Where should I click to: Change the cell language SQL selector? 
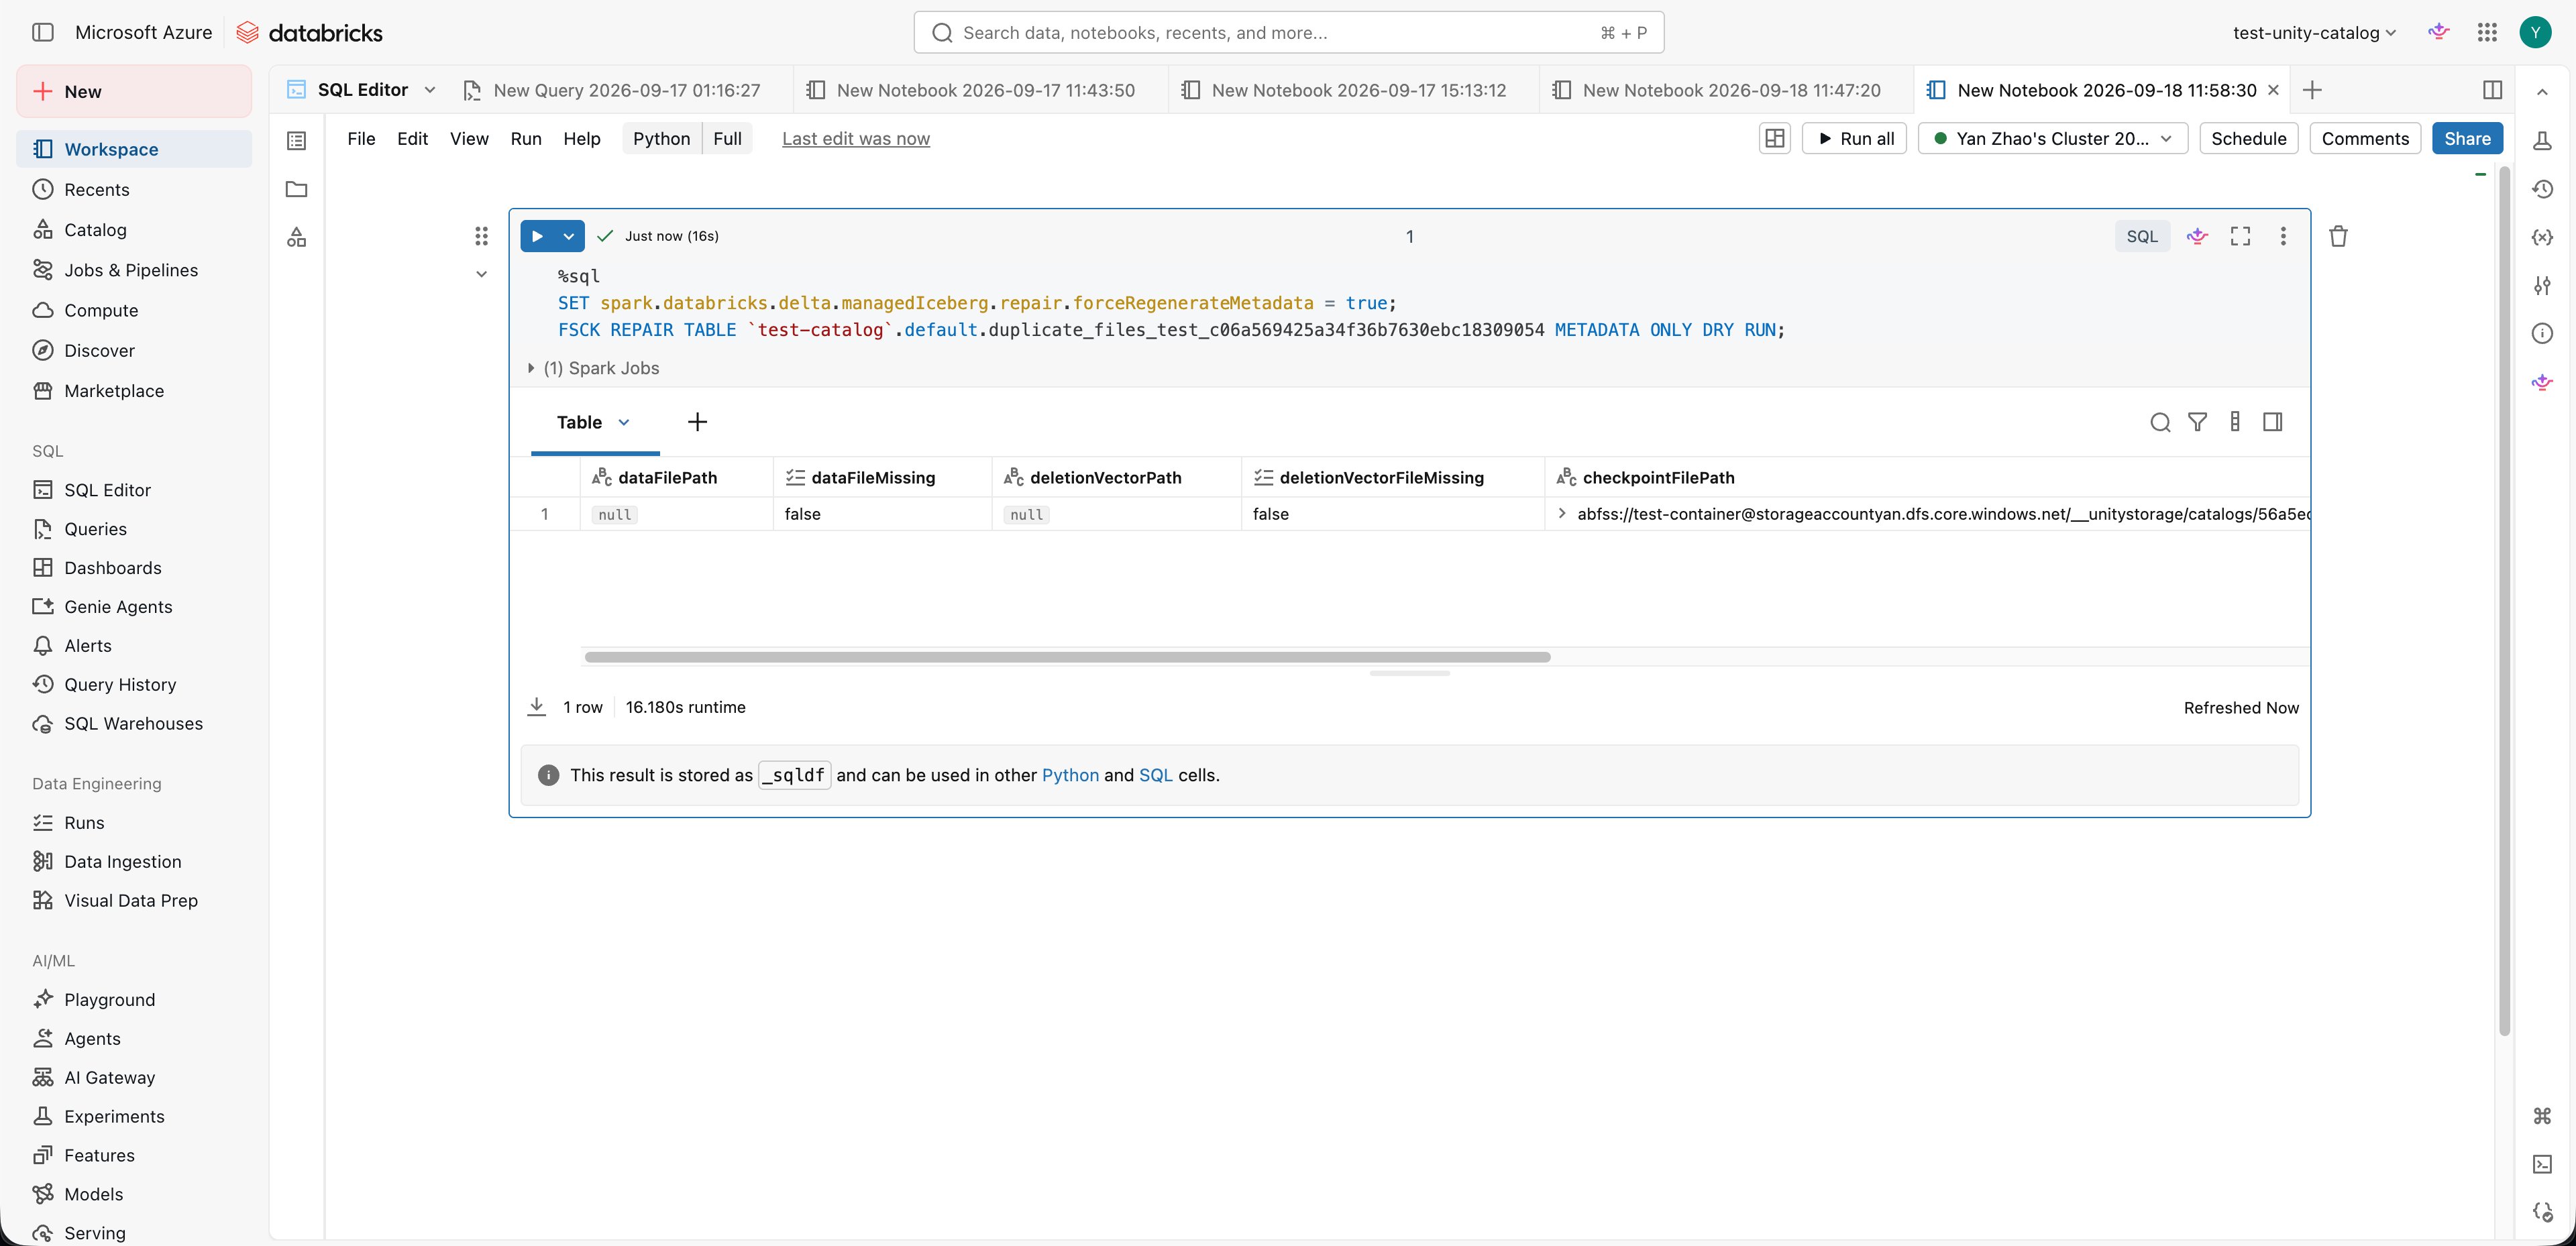click(2142, 236)
